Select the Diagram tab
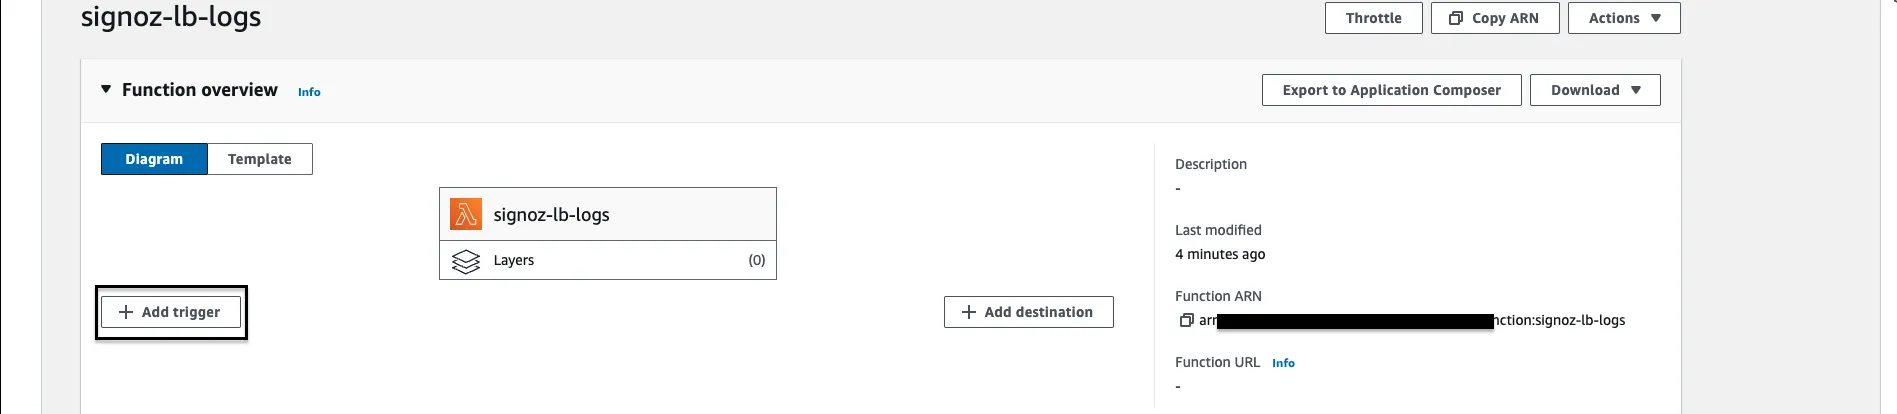Viewport: 1897px width, 414px height. 154,159
